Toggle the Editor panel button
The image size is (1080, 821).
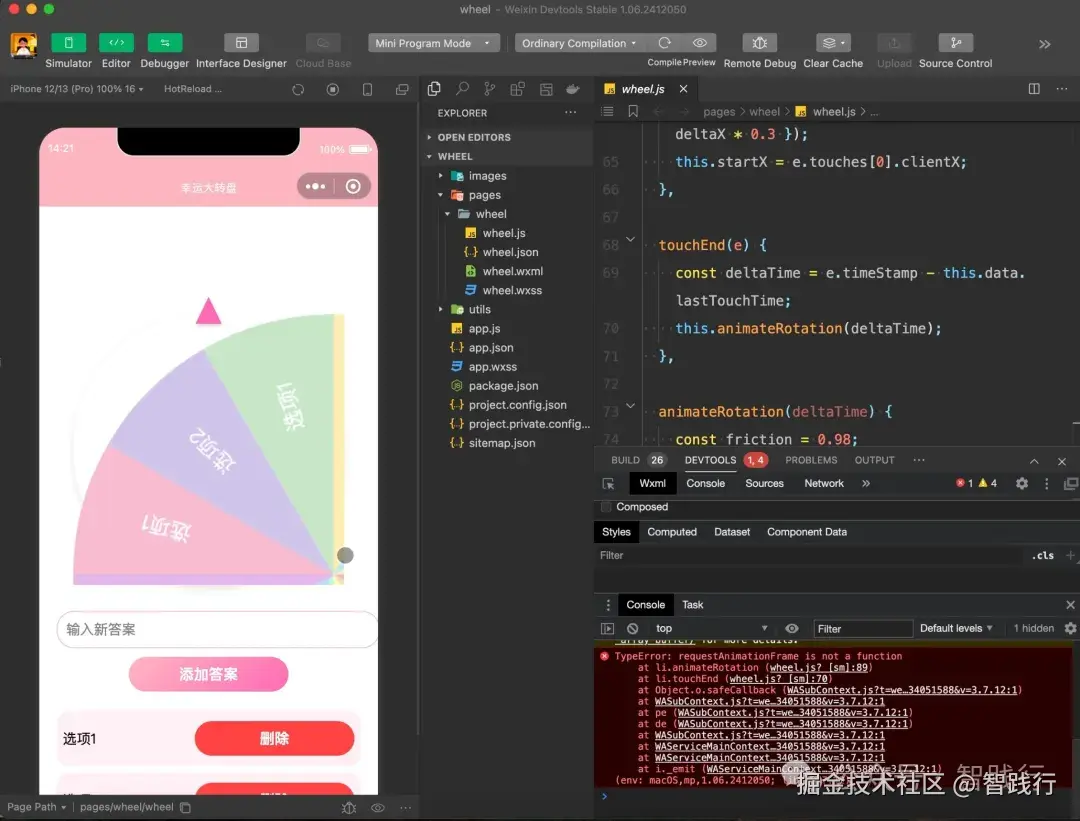point(116,43)
